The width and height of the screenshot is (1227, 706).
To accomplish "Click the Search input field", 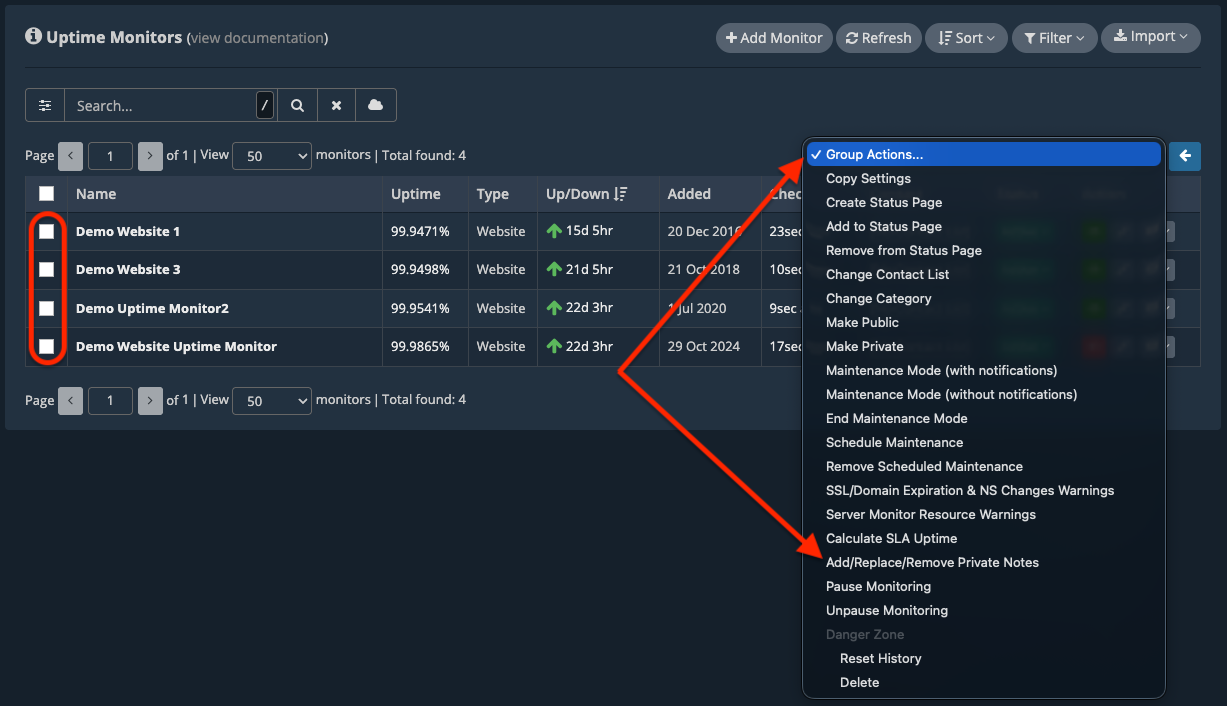I will [160, 105].
